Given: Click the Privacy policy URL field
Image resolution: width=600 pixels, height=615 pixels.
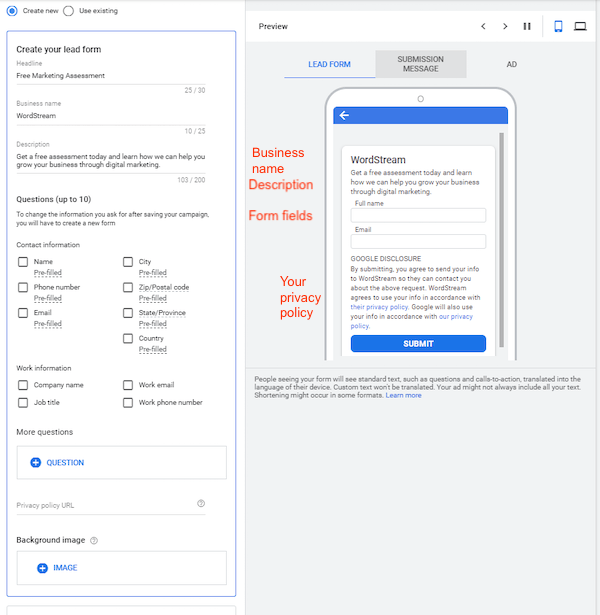Looking at the screenshot, I should (x=111, y=505).
